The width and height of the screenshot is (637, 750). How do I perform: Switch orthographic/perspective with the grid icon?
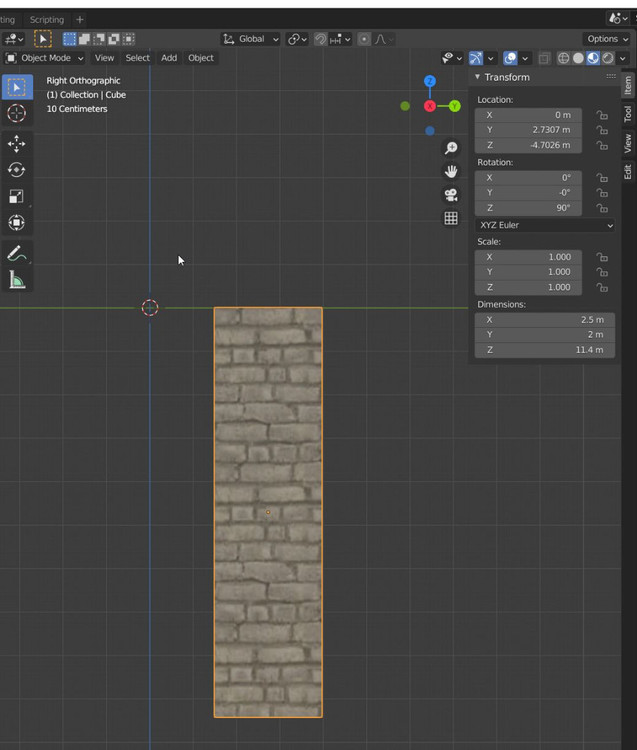click(451, 218)
